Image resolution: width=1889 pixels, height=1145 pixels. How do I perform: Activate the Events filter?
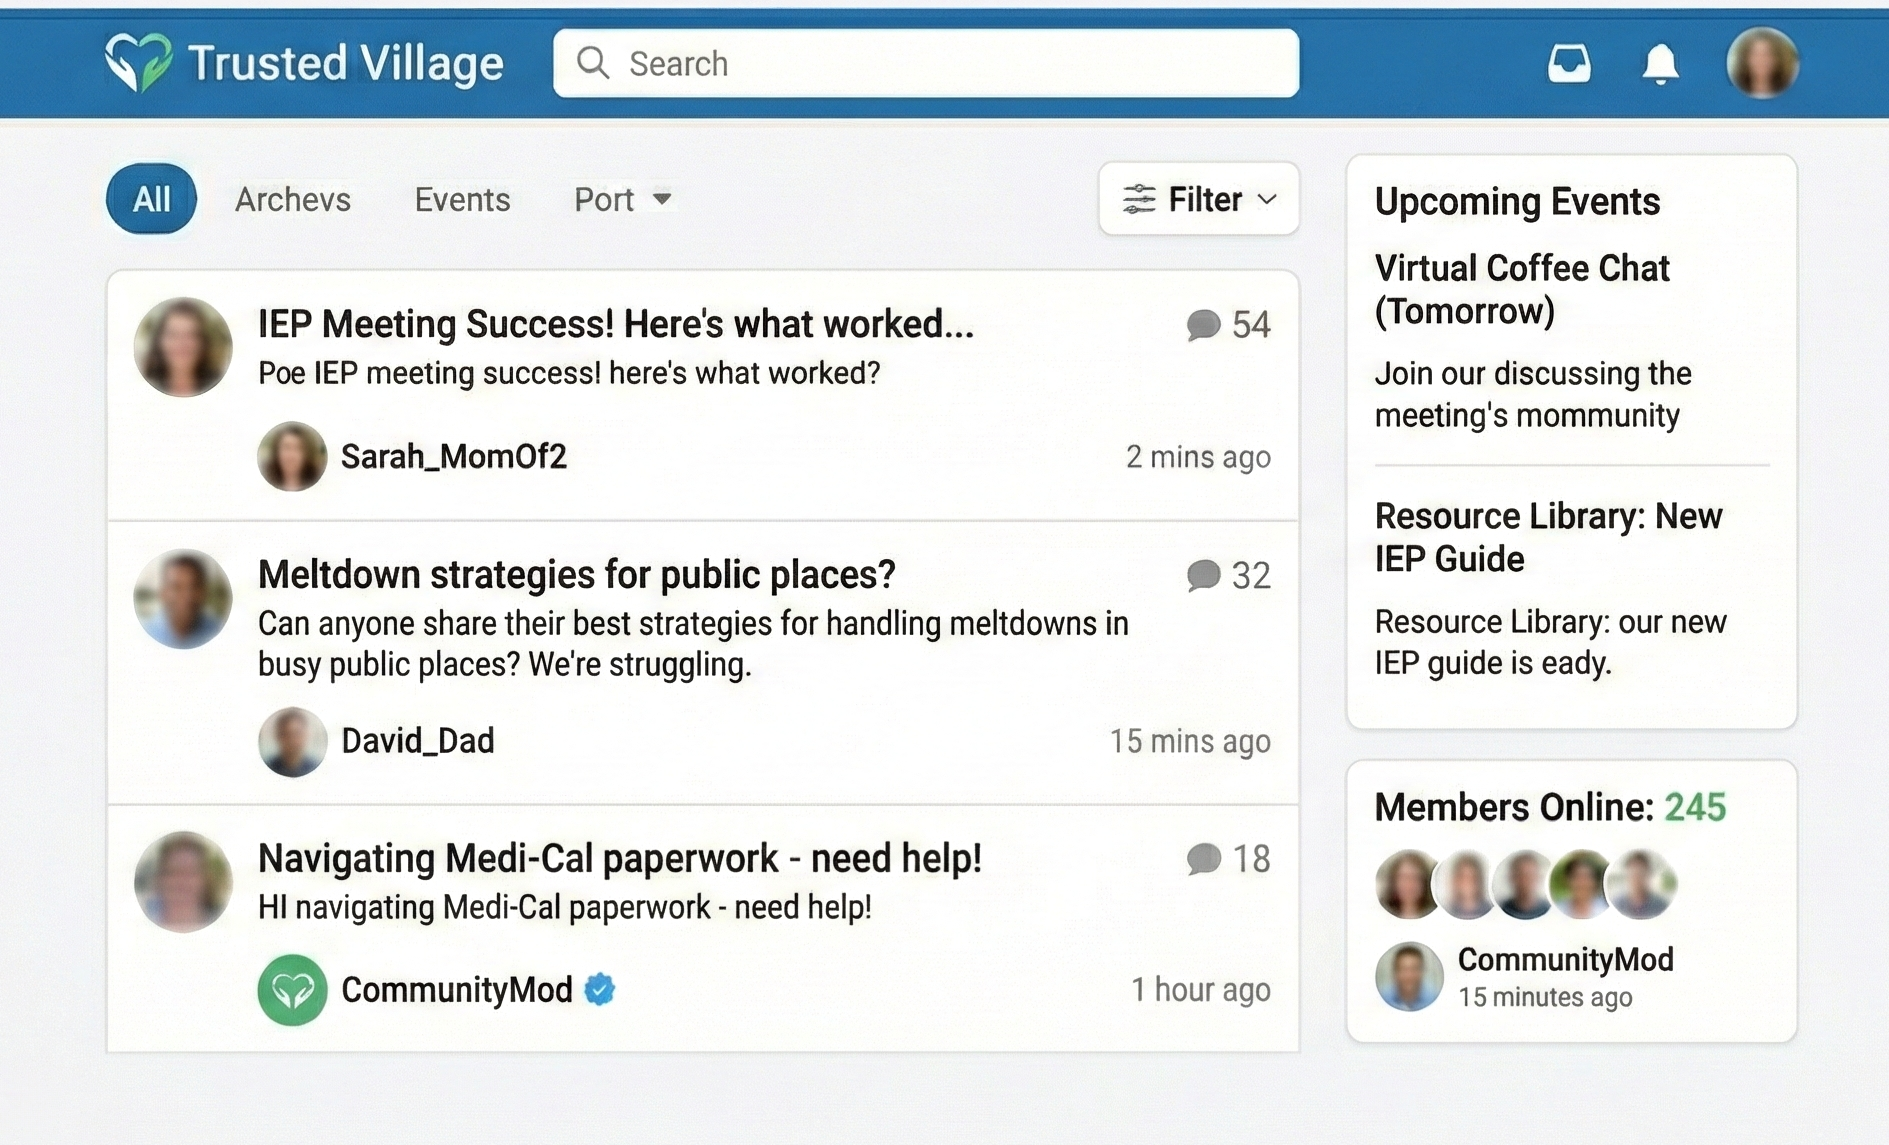click(x=461, y=199)
